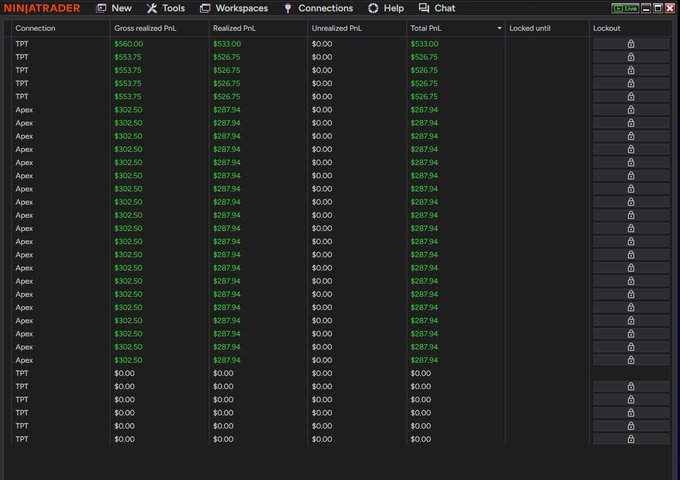Click the lockout padlock in the $560.00 TPT row
680x480 pixels.
coord(631,44)
